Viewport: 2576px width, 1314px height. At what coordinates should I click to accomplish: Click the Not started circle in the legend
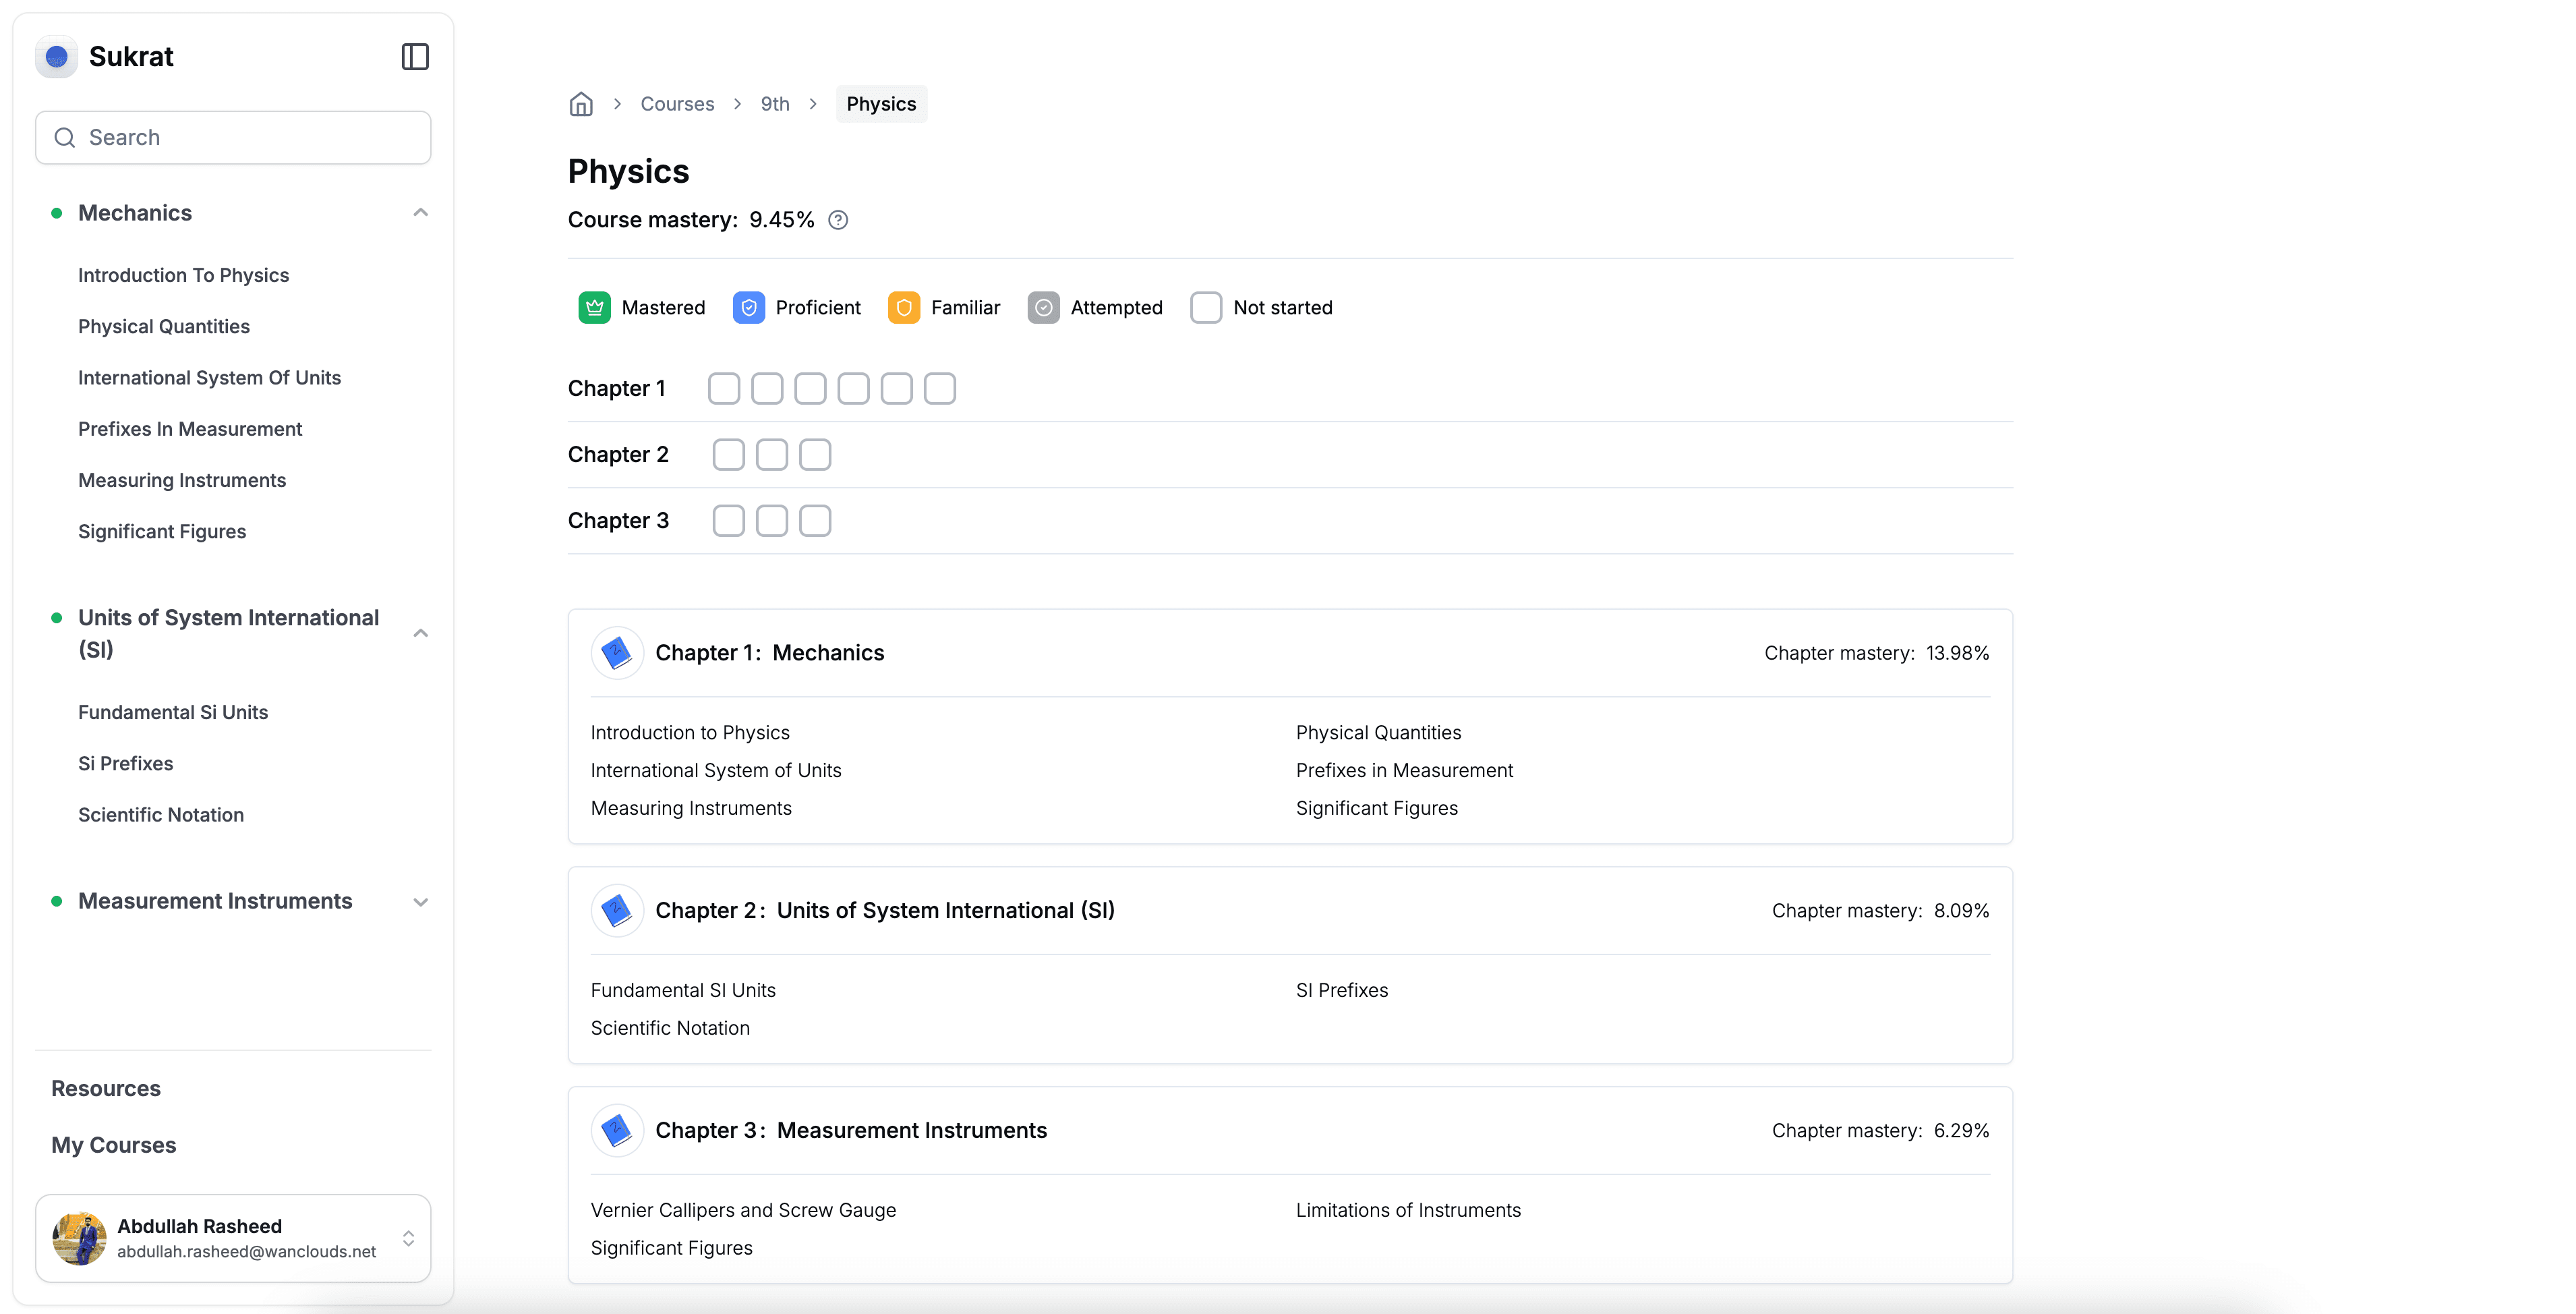pyautogui.click(x=1206, y=307)
